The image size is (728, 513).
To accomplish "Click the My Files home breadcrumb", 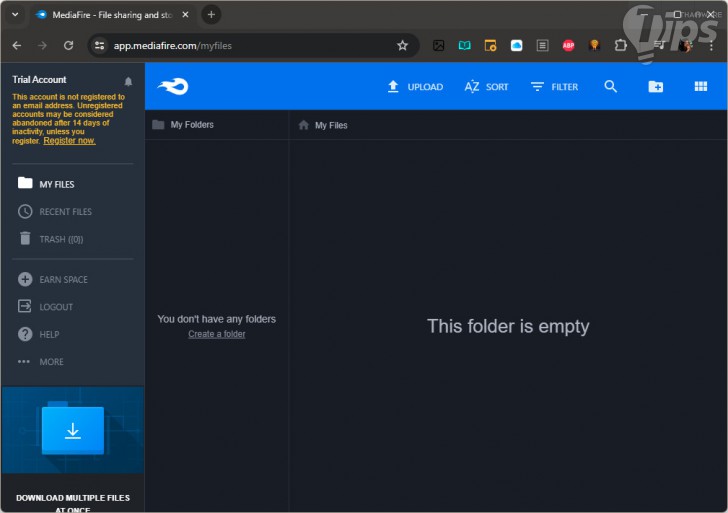I will coord(323,125).
